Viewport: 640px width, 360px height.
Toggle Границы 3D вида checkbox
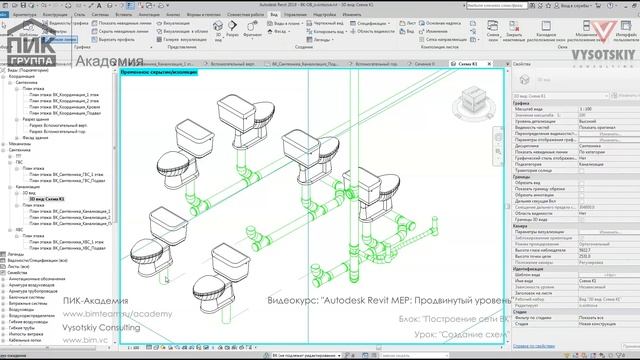click(x=582, y=220)
